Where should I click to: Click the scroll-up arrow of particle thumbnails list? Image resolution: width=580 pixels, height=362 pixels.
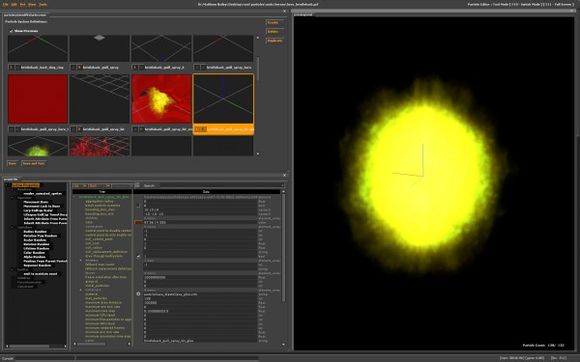(x=258, y=38)
